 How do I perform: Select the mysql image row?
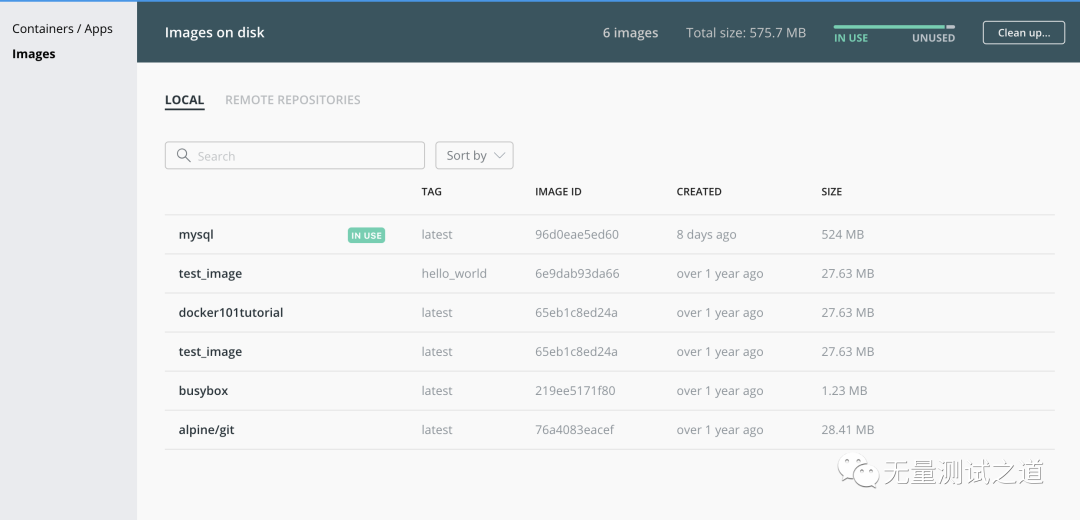pyautogui.click(x=610, y=235)
